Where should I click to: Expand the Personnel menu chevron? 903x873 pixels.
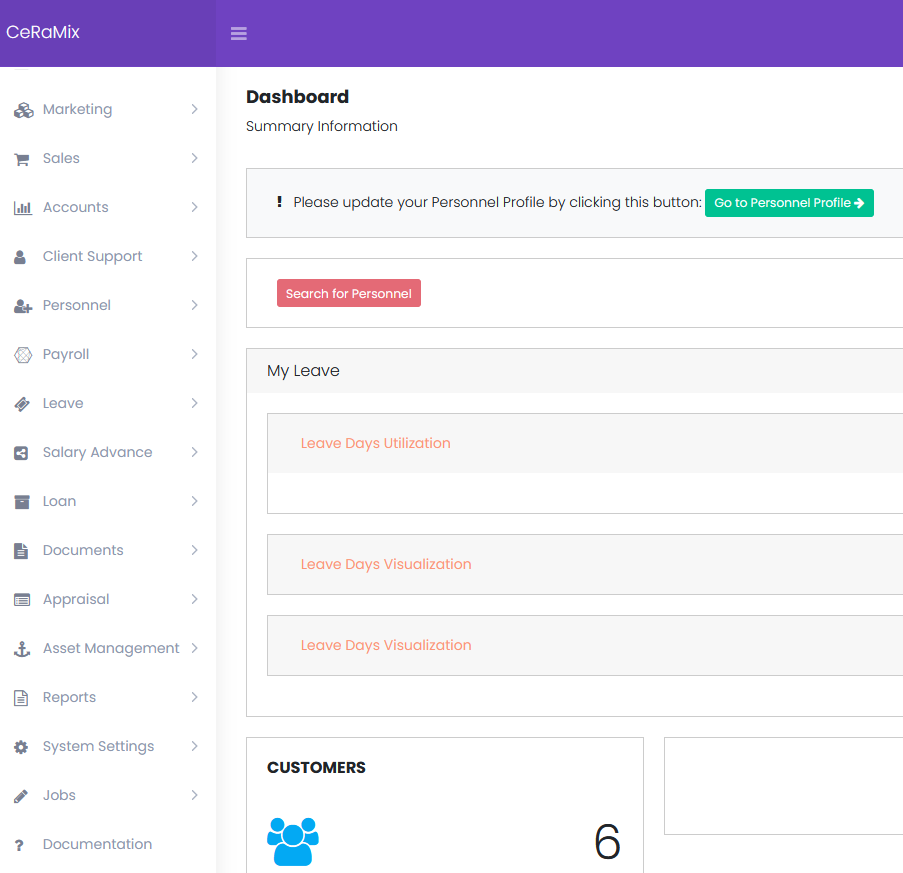point(195,305)
